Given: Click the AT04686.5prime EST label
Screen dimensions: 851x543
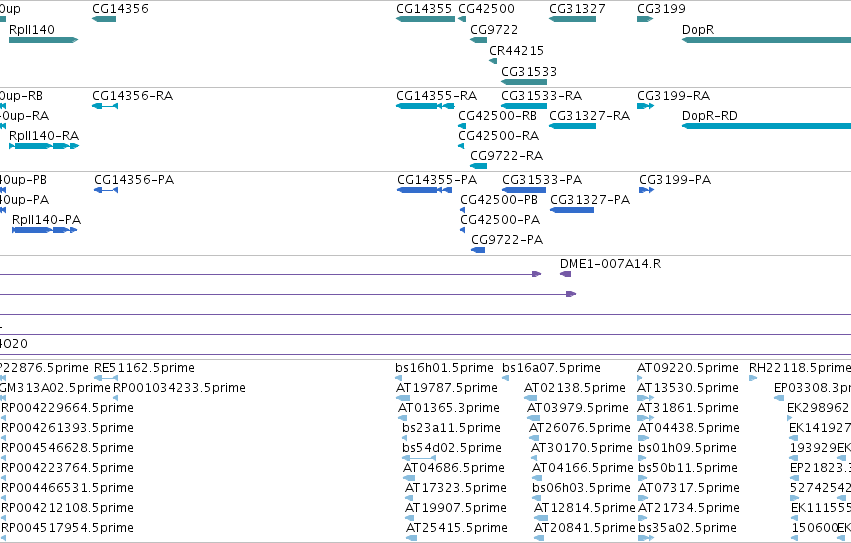Looking at the screenshot, I should (454, 468).
